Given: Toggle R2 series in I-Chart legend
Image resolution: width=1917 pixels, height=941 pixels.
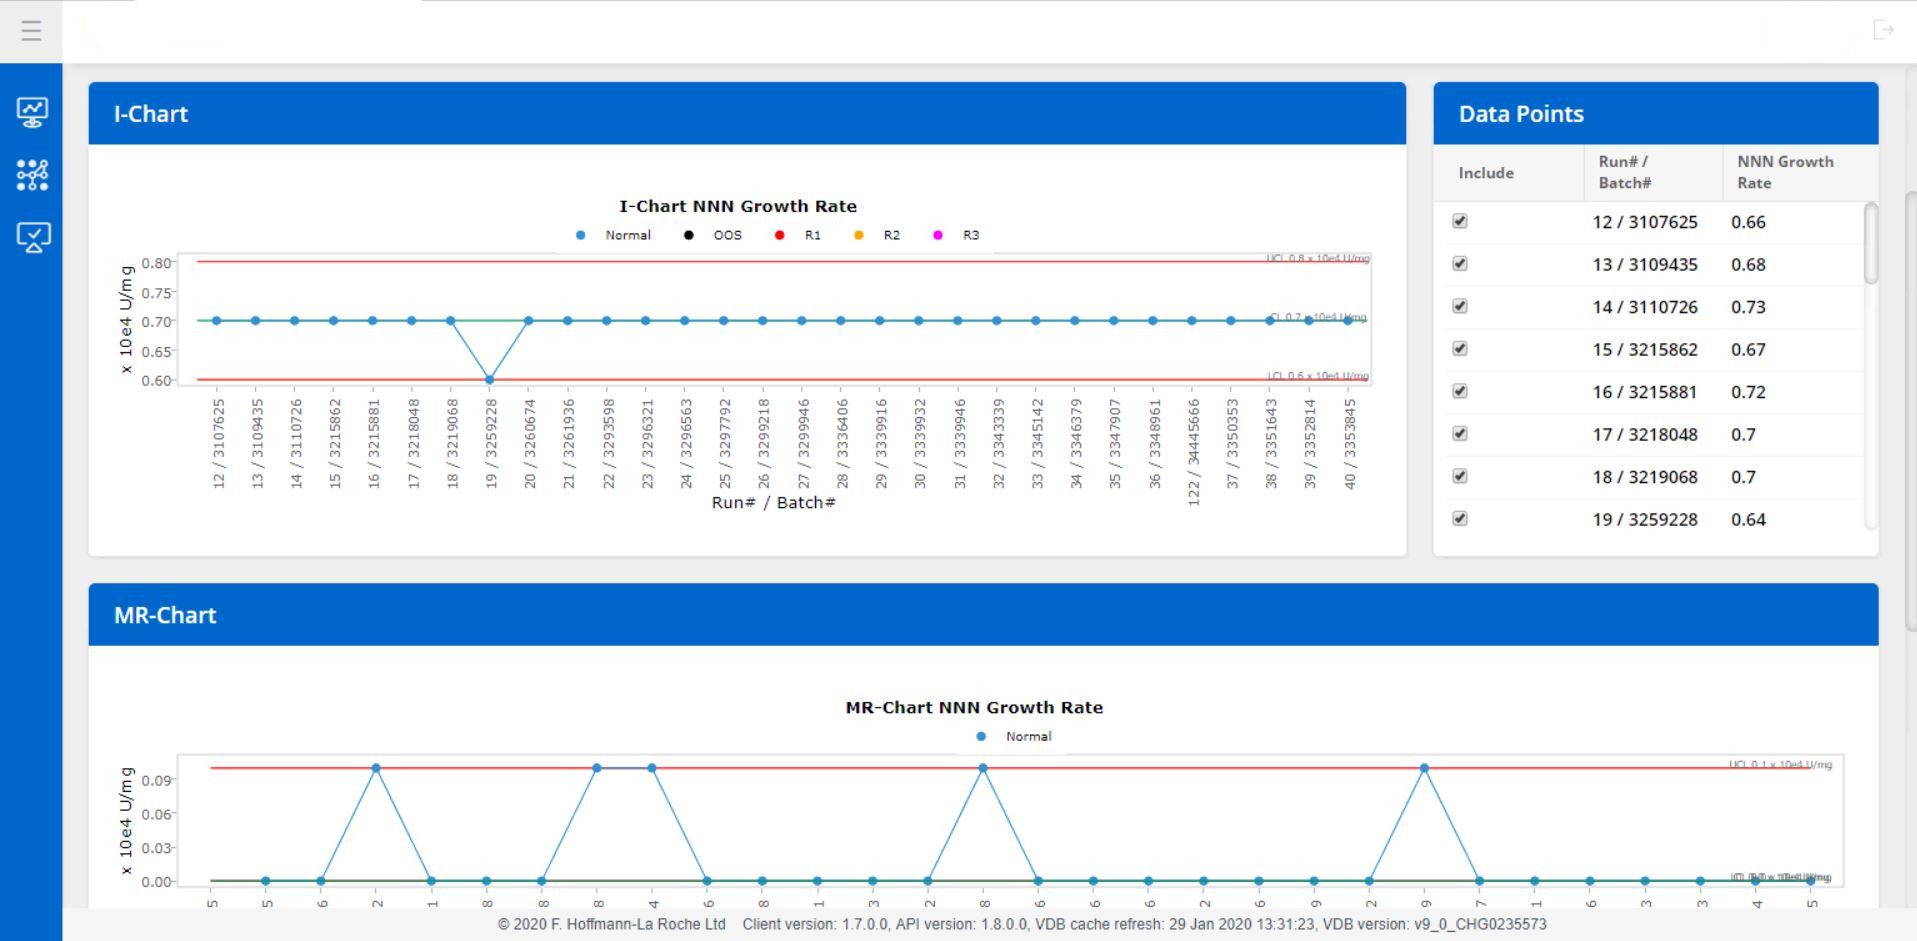Looking at the screenshot, I should pos(877,235).
